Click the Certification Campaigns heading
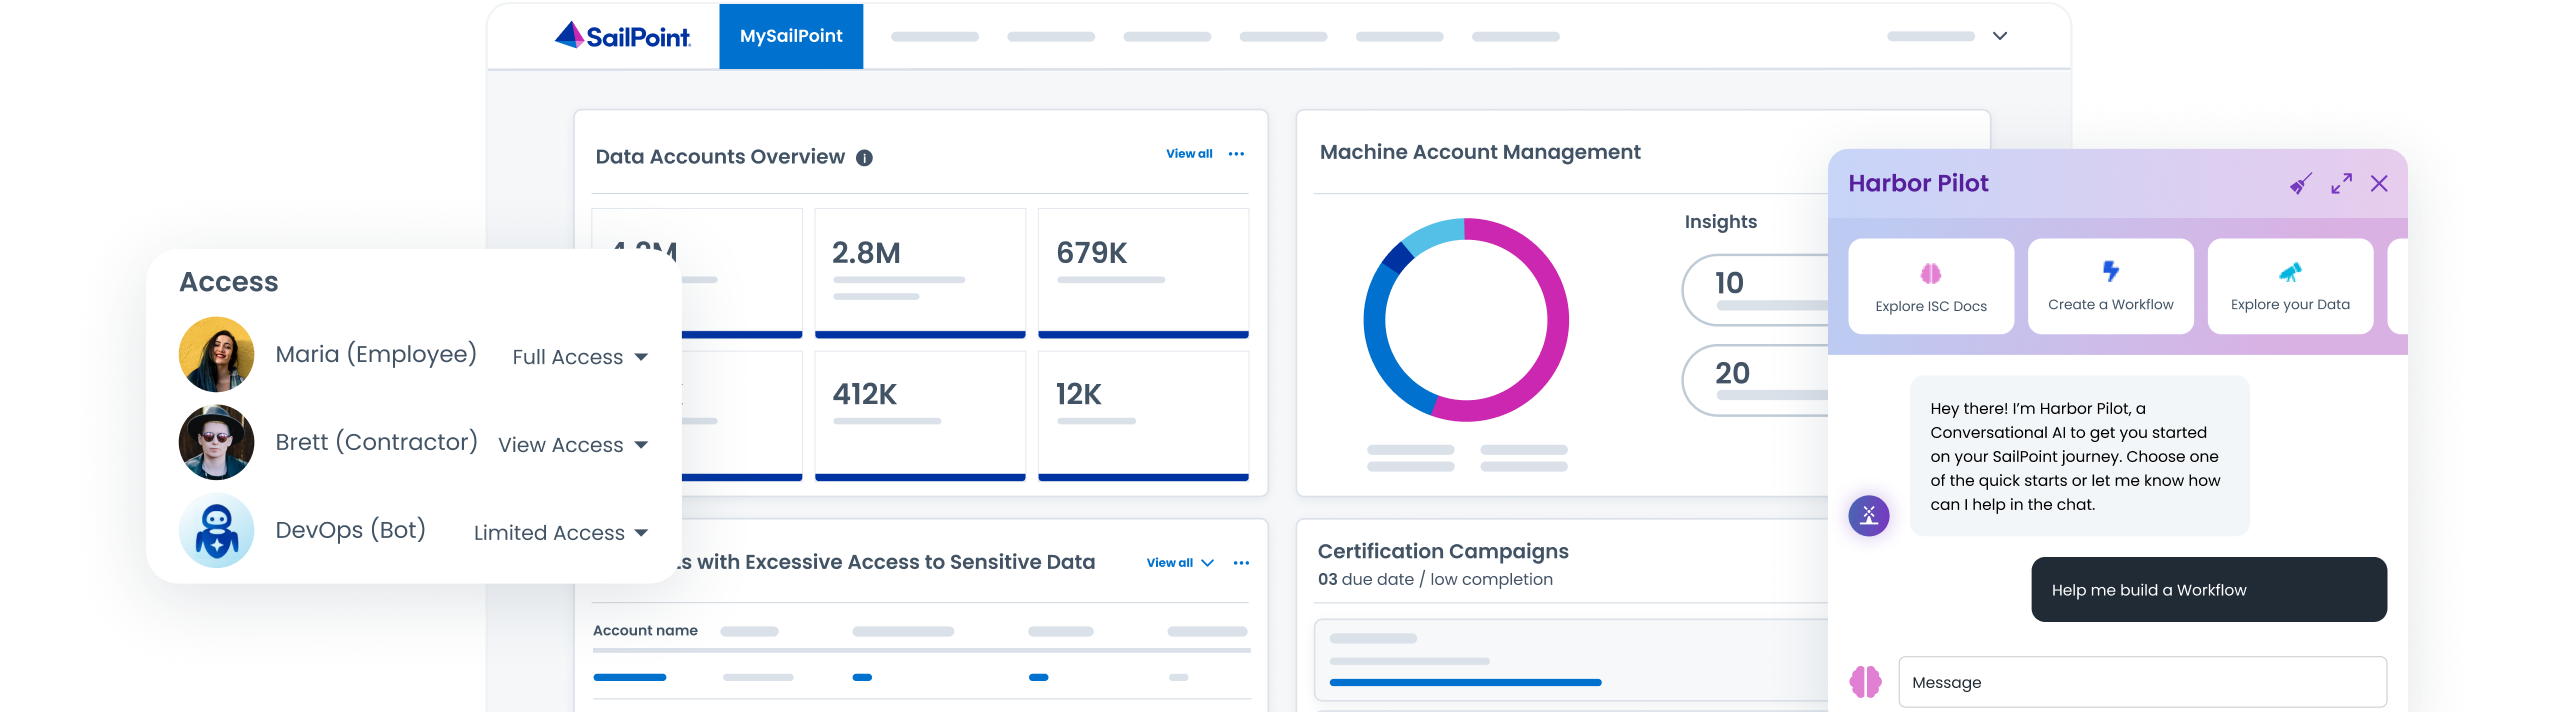The width and height of the screenshot is (2552, 712). (x=1443, y=551)
